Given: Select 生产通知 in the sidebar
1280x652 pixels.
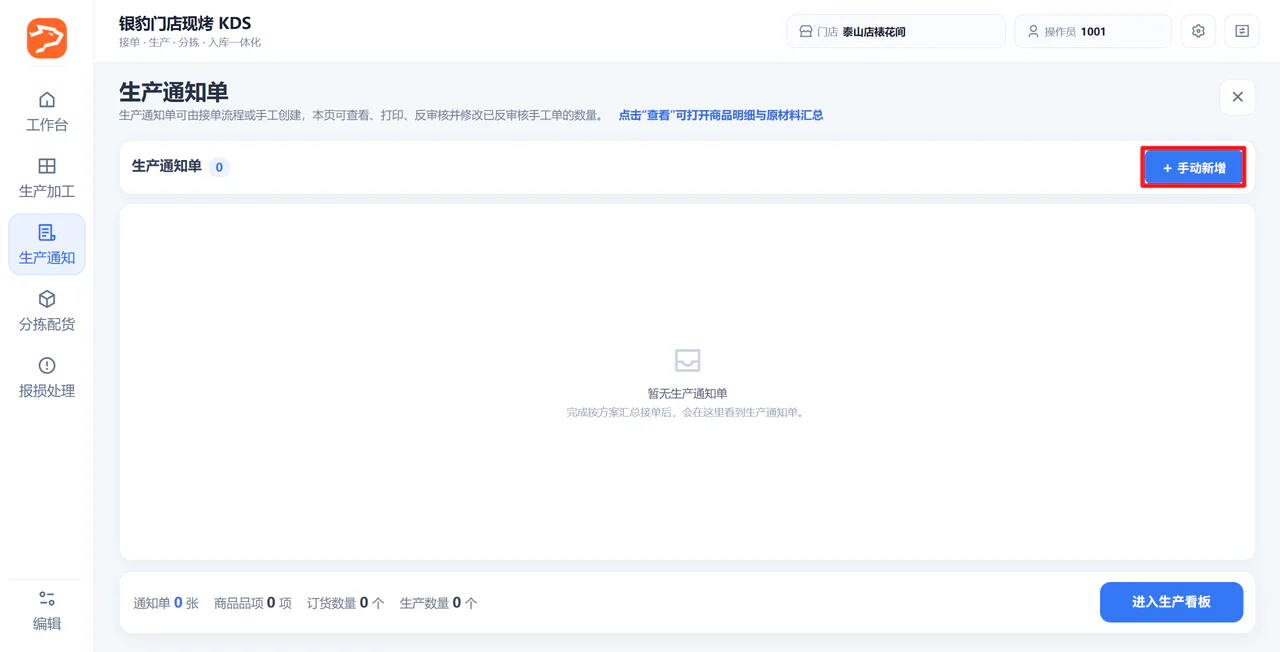Looking at the screenshot, I should point(47,244).
